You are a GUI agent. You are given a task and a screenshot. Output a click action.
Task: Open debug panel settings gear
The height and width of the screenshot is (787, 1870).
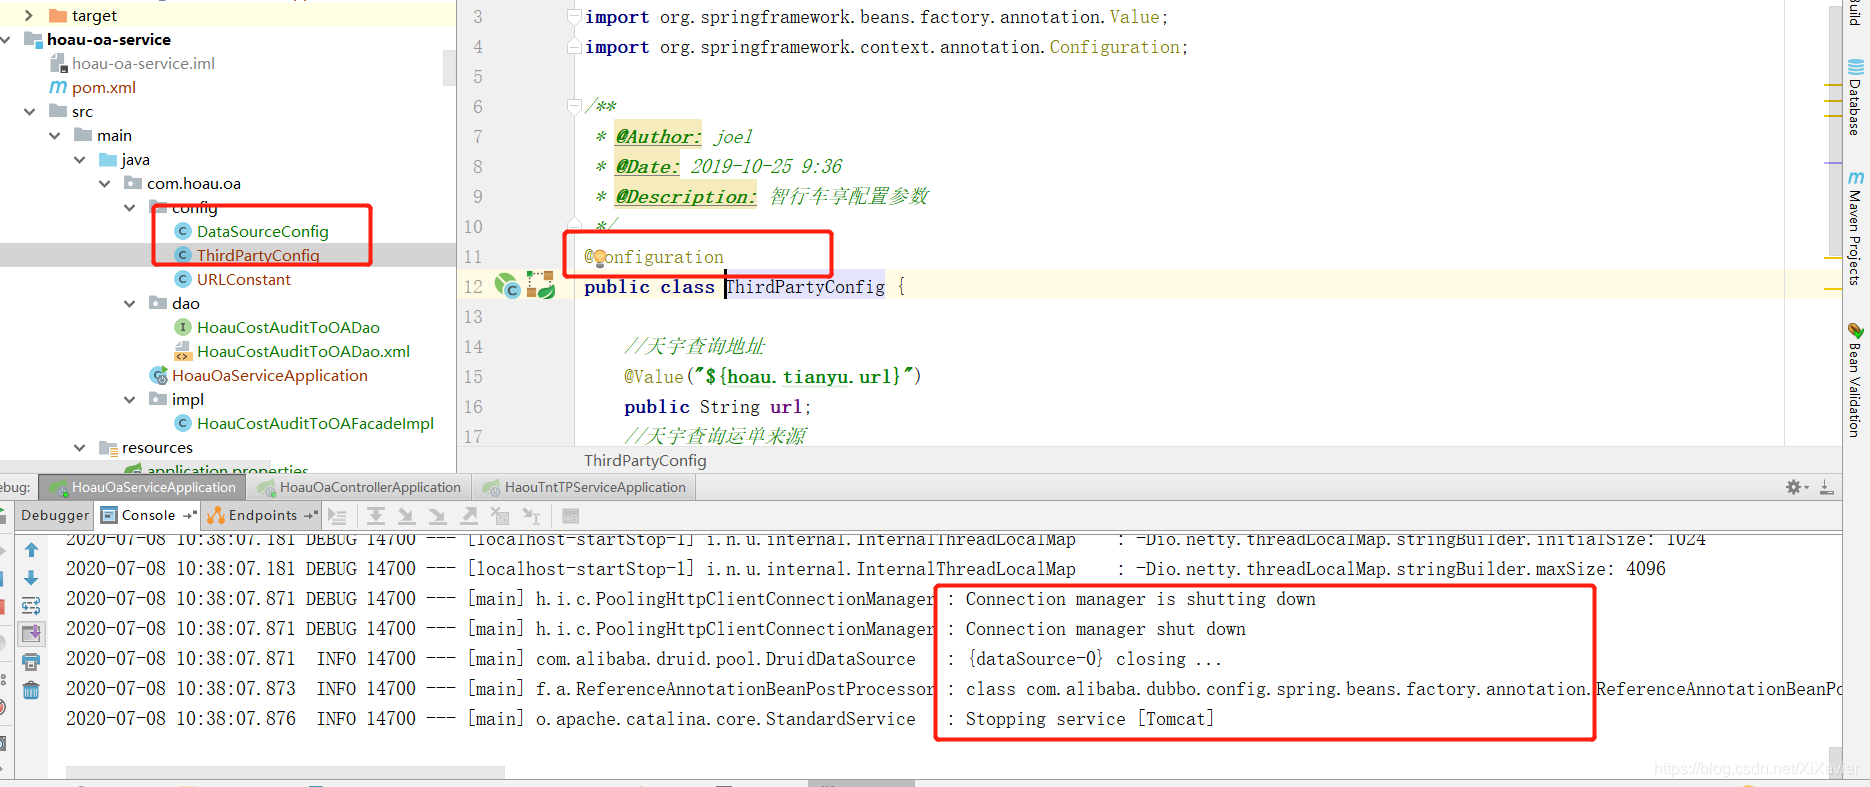(x=1795, y=487)
